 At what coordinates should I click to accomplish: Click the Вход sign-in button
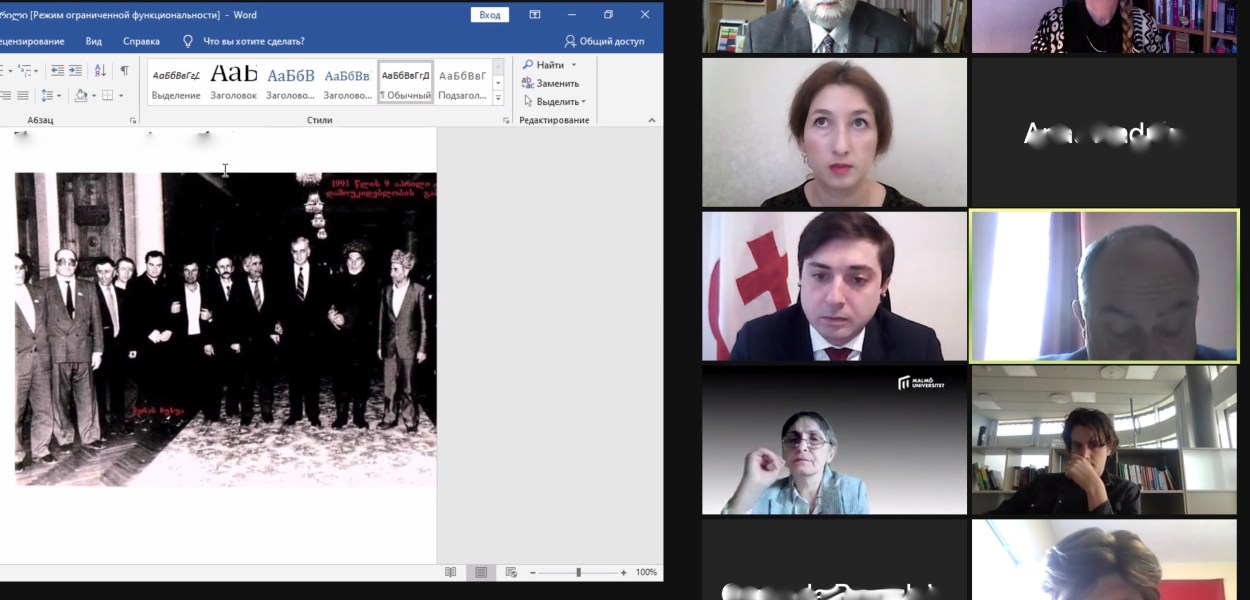click(x=489, y=15)
